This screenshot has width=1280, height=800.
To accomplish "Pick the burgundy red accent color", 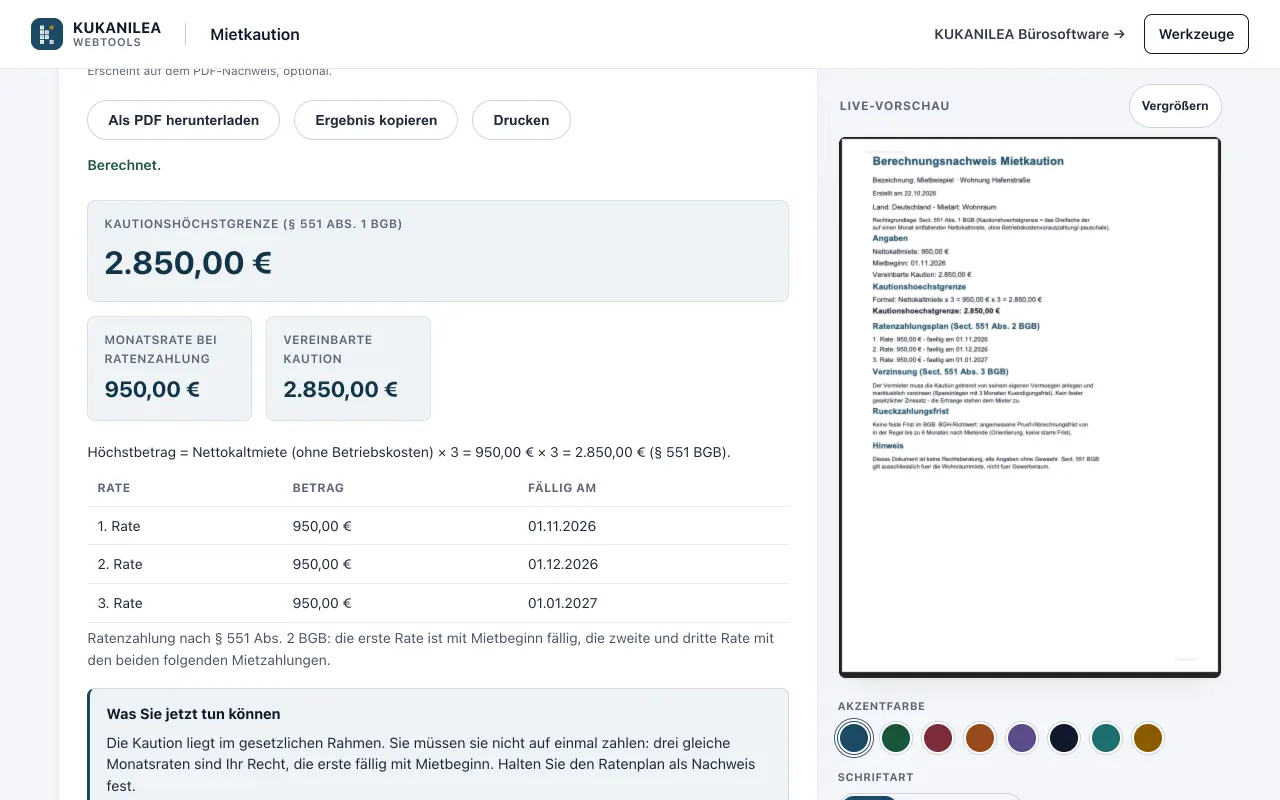I will (938, 738).
